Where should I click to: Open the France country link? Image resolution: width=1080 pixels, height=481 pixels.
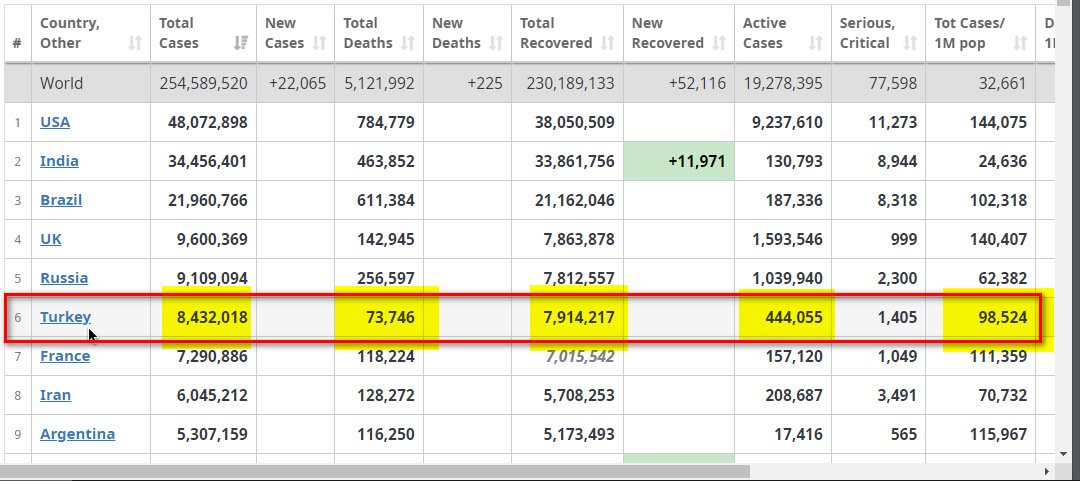coord(65,356)
